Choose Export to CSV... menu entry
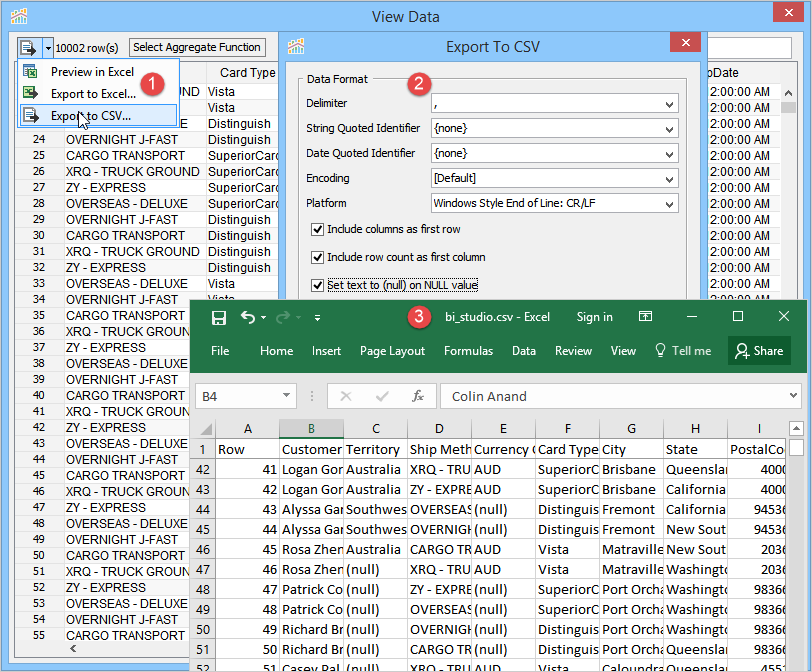This screenshot has width=812, height=672. 98,116
